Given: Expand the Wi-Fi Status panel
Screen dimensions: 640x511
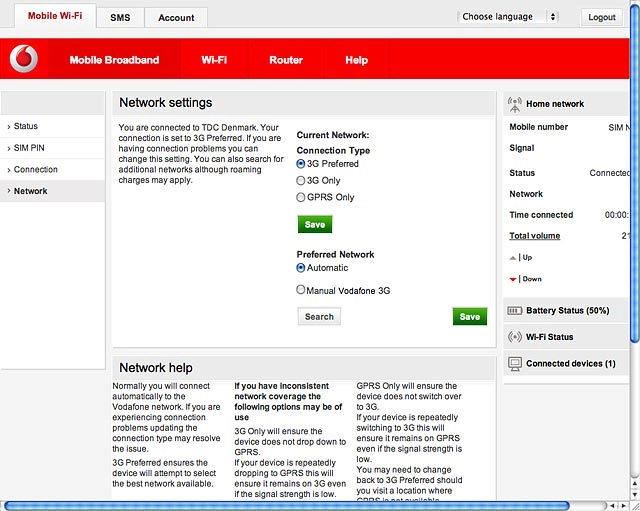Looking at the screenshot, I should [567, 337].
